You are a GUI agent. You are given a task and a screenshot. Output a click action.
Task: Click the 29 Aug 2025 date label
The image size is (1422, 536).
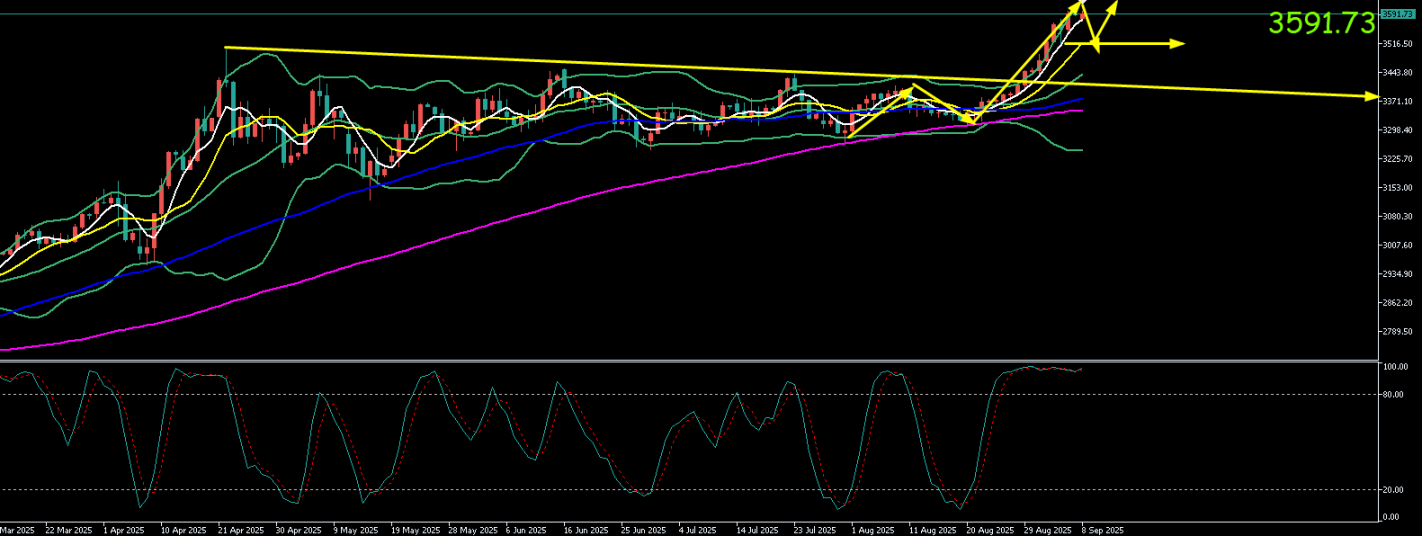coord(1046,530)
